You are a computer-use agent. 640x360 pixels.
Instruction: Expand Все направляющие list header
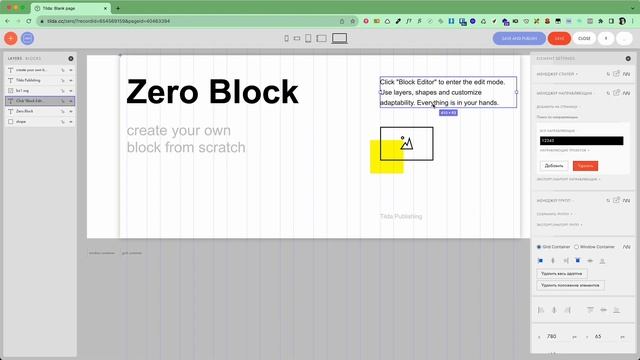pyautogui.click(x=557, y=131)
